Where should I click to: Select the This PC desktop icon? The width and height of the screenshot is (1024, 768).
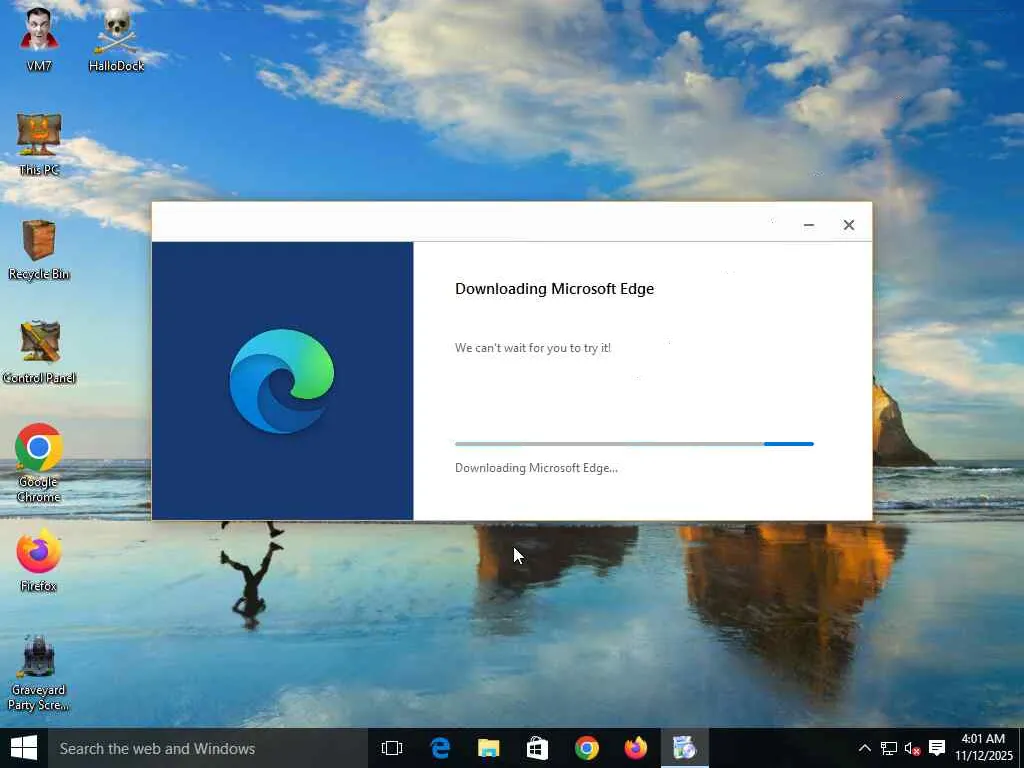point(39,145)
